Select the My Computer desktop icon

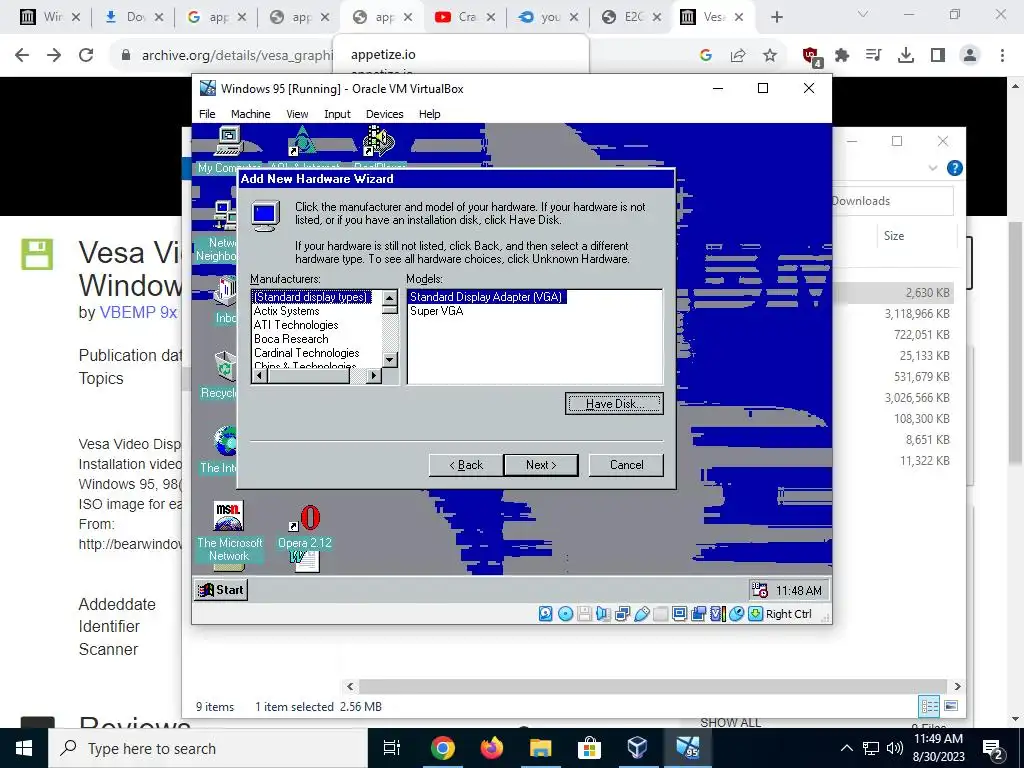(229, 150)
